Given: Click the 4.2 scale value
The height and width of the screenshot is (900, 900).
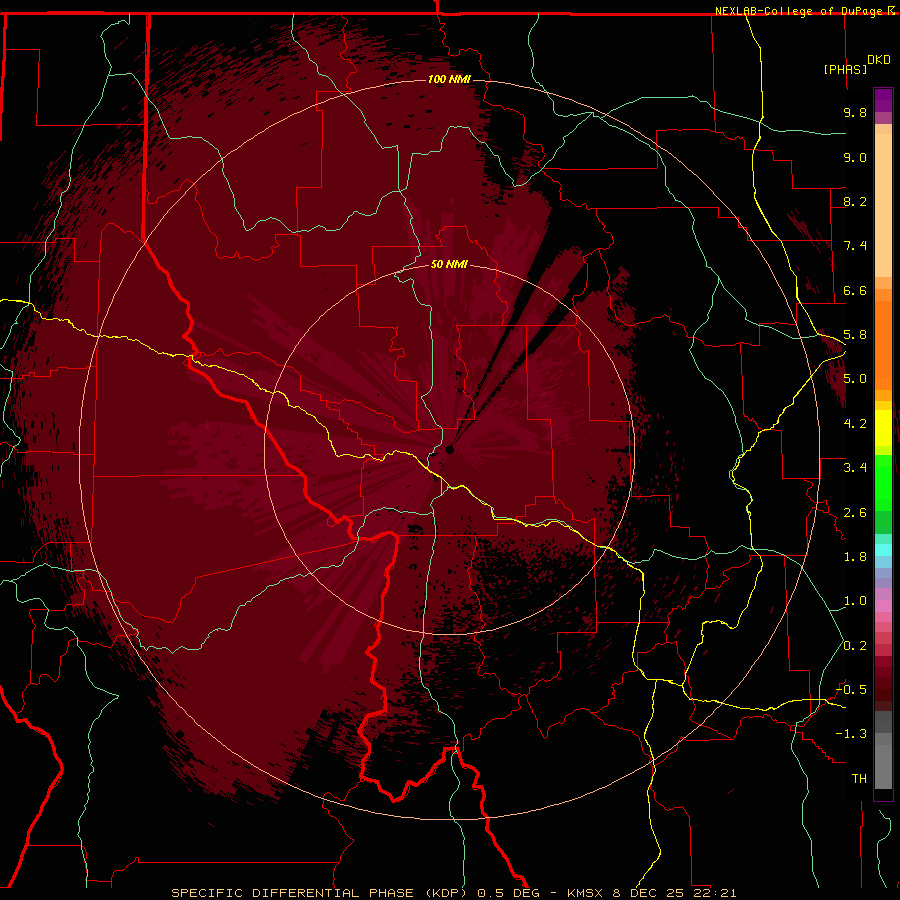Looking at the screenshot, I should tap(855, 424).
